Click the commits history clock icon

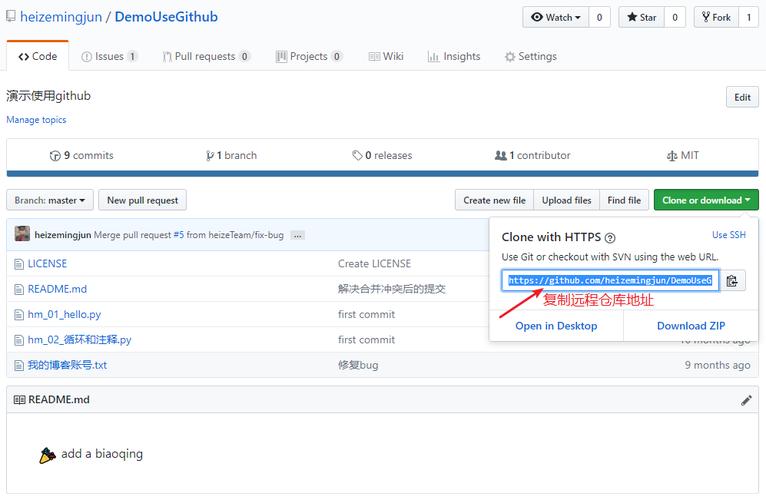tap(55, 156)
